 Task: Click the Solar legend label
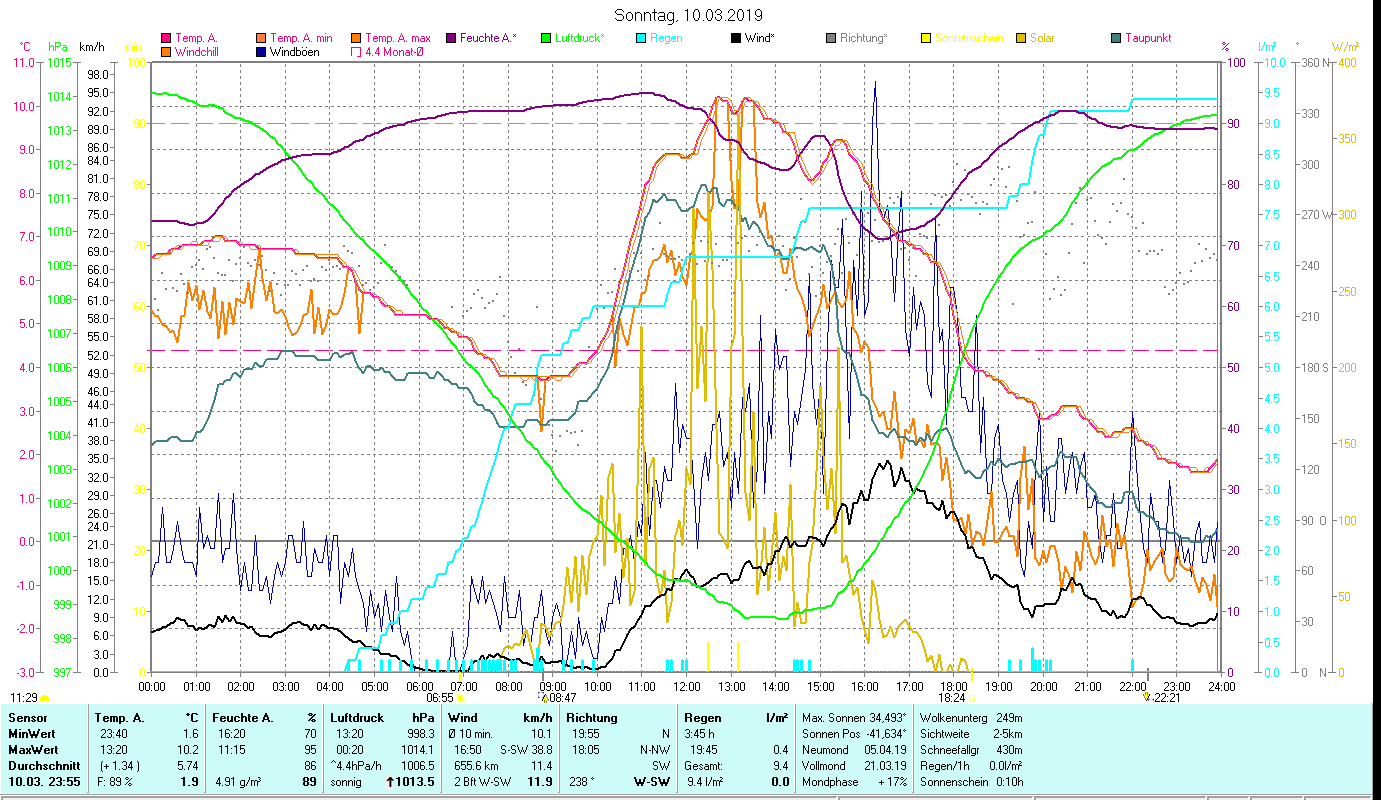click(1044, 38)
